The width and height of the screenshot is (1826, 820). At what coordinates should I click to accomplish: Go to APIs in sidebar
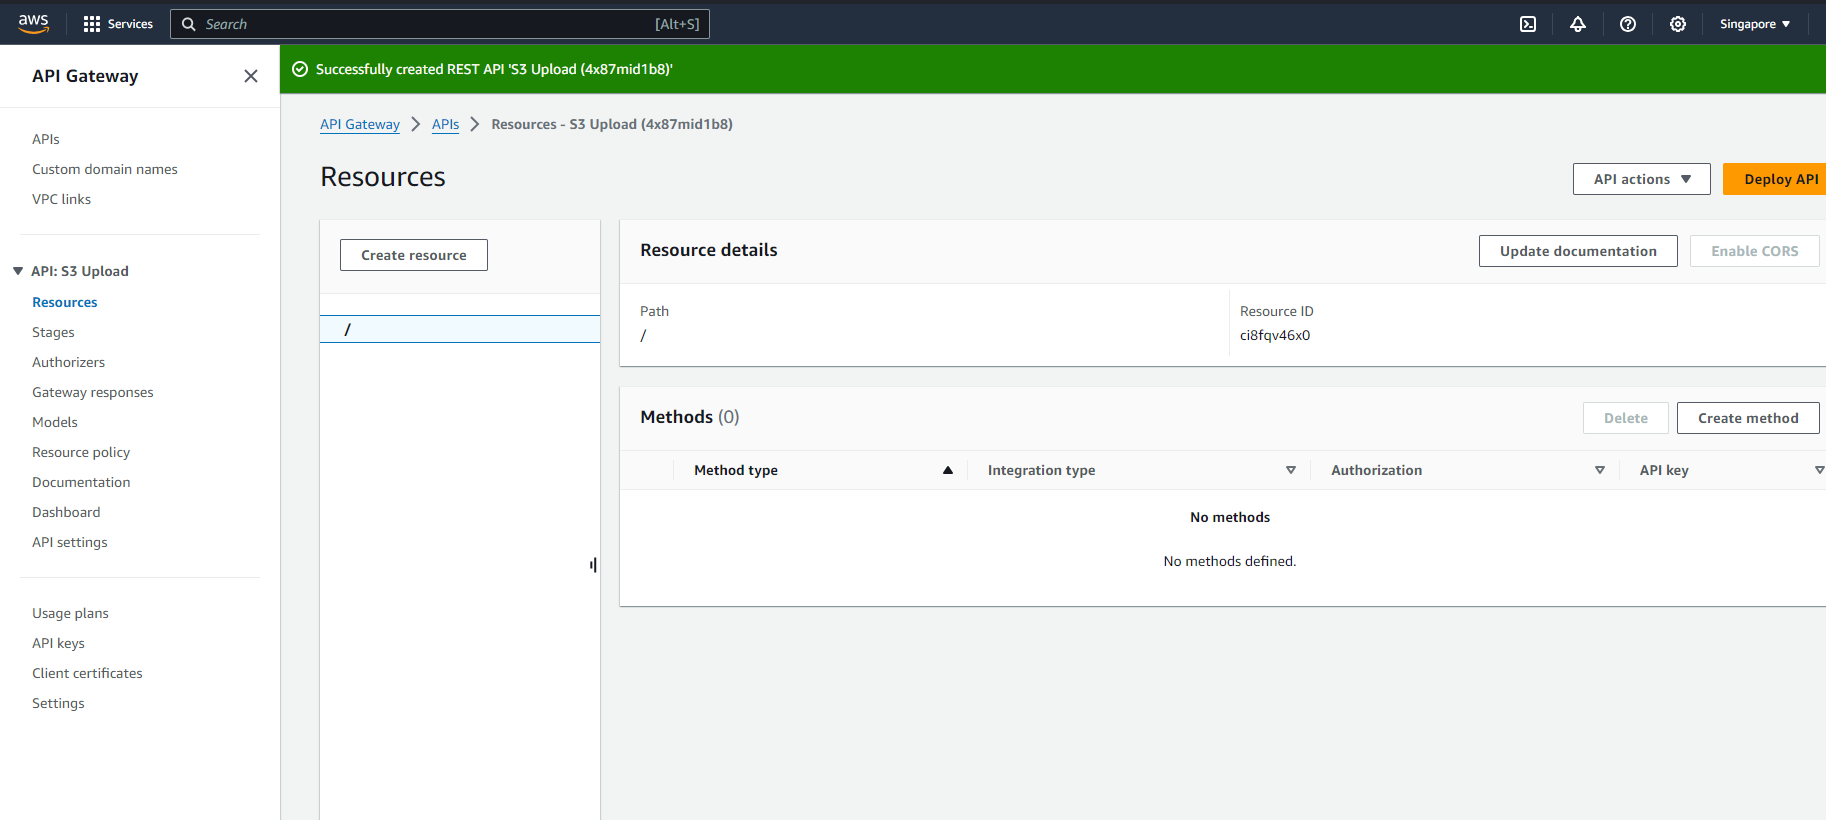click(x=46, y=139)
